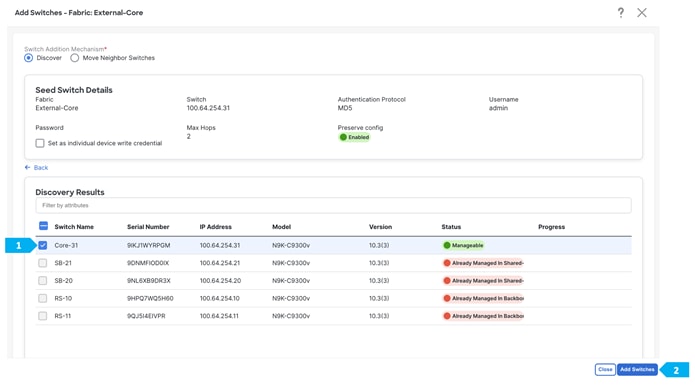
Task: Close the Add Switches dialog with X
Action: (x=642, y=12)
